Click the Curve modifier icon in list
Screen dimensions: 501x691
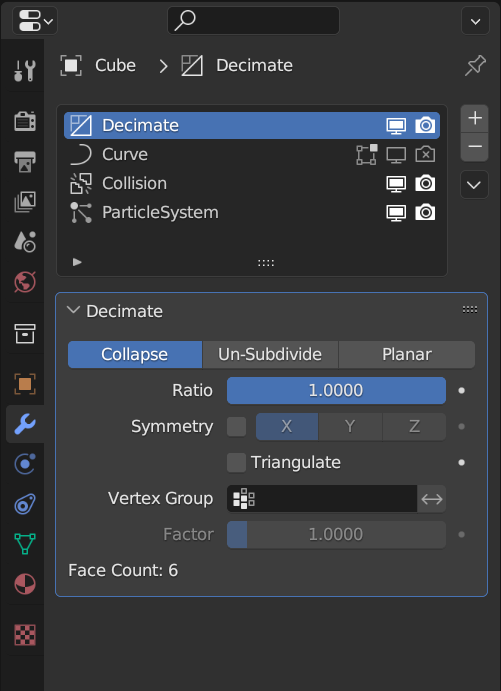(x=81, y=155)
